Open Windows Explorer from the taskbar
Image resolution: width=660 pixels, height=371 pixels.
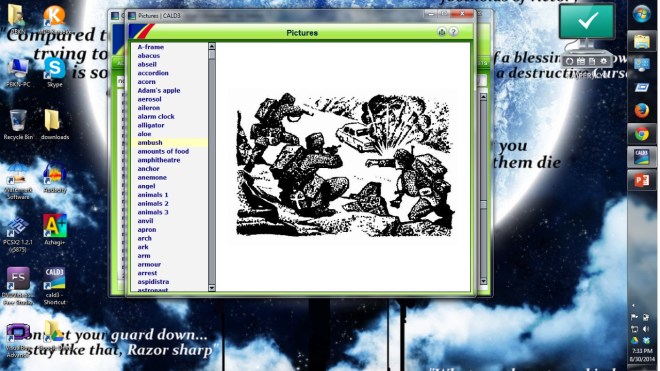point(641,41)
